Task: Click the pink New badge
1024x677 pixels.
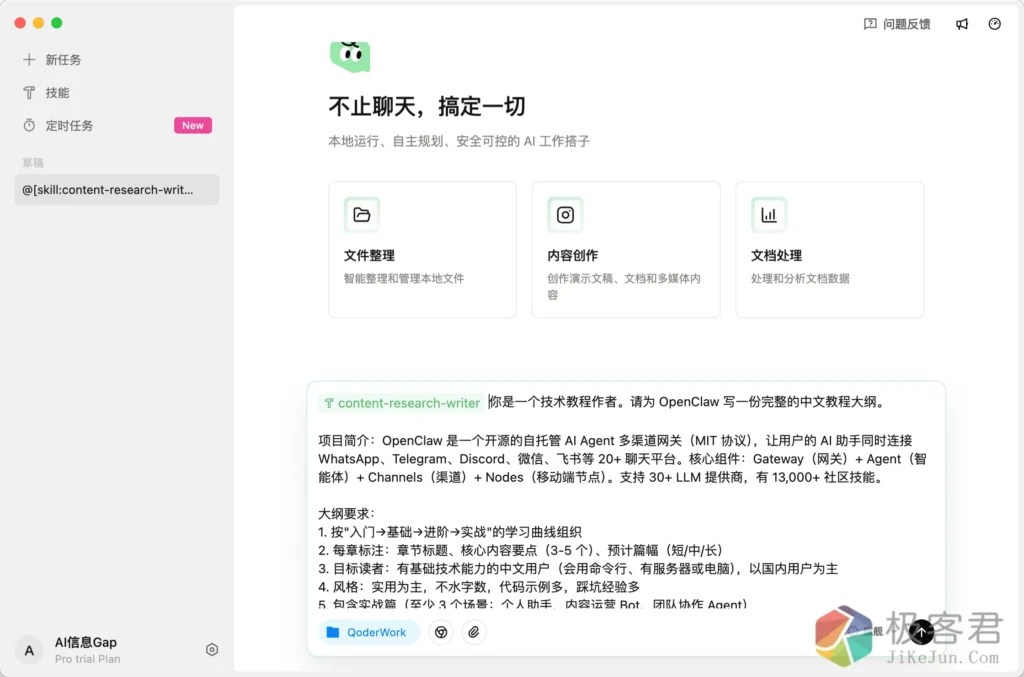Action: [x=193, y=126]
